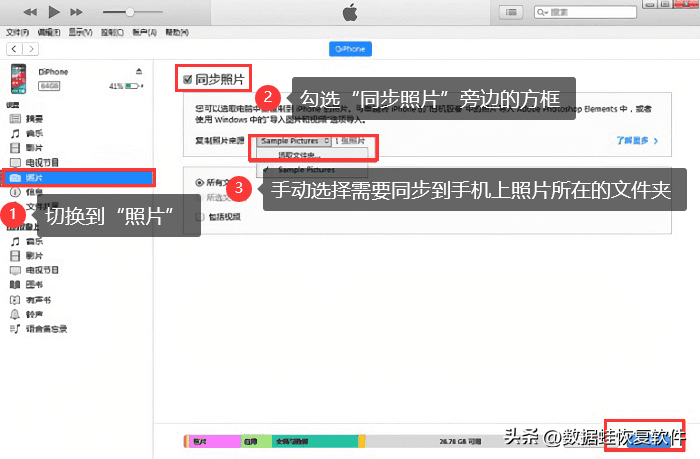Expand the Sample Pictures source dropdown
This screenshot has width=700, height=459.
[294, 141]
